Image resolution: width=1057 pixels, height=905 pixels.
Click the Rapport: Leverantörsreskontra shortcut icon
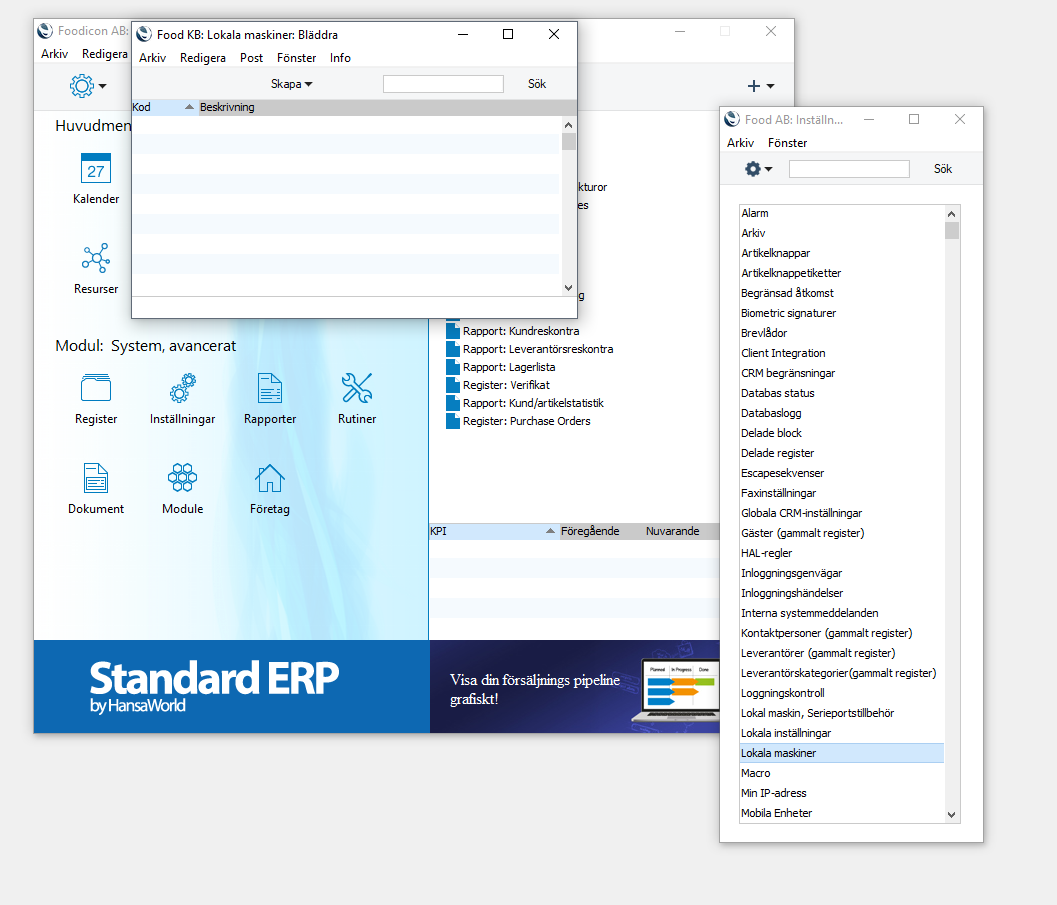pos(453,349)
